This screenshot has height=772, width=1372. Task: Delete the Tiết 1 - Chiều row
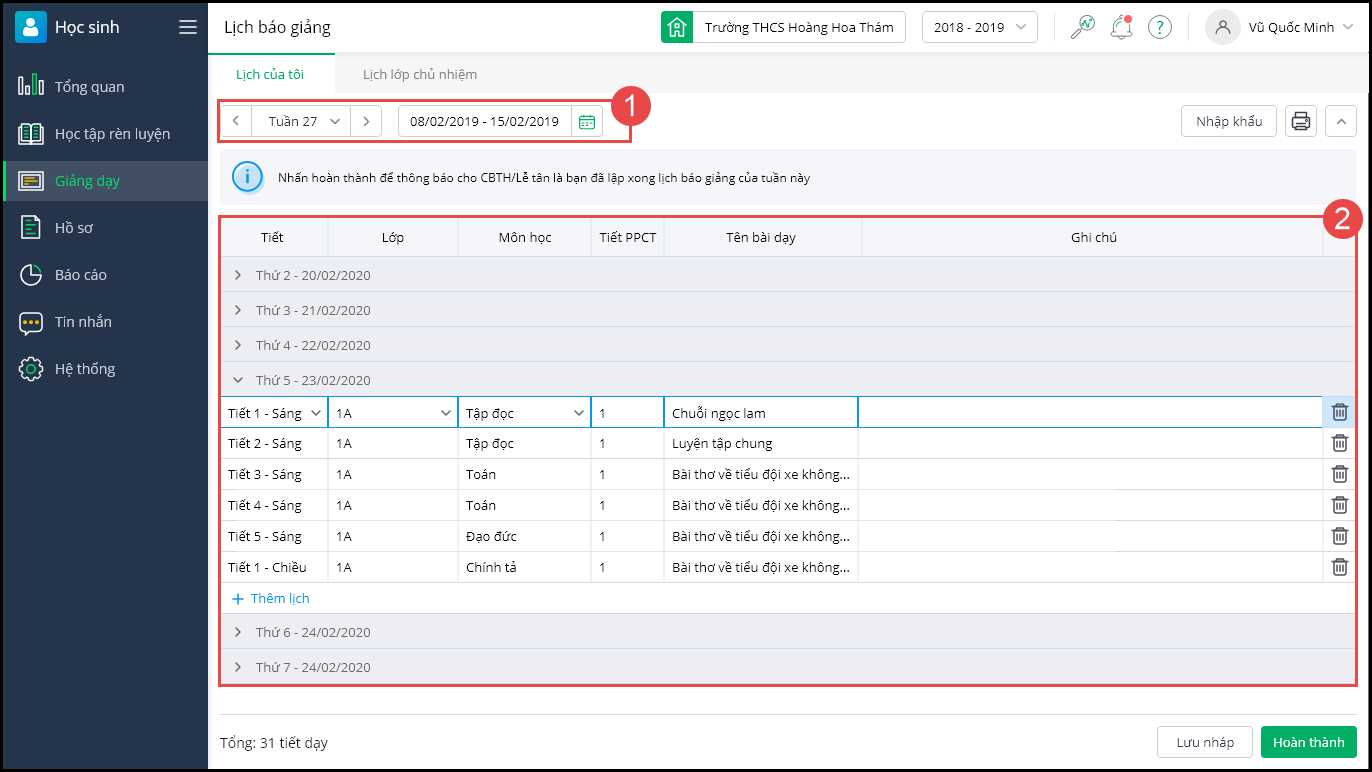pyautogui.click(x=1339, y=567)
